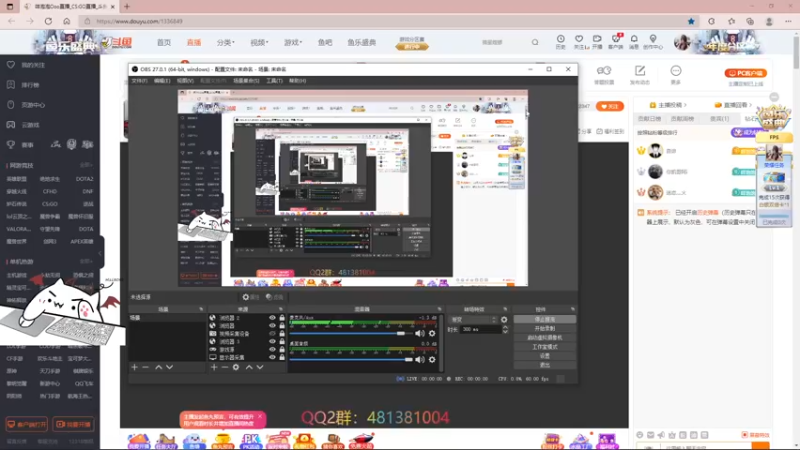This screenshot has height=450, width=800.
Task: Switch to 贵宾(1) tab
Action: [719, 118]
